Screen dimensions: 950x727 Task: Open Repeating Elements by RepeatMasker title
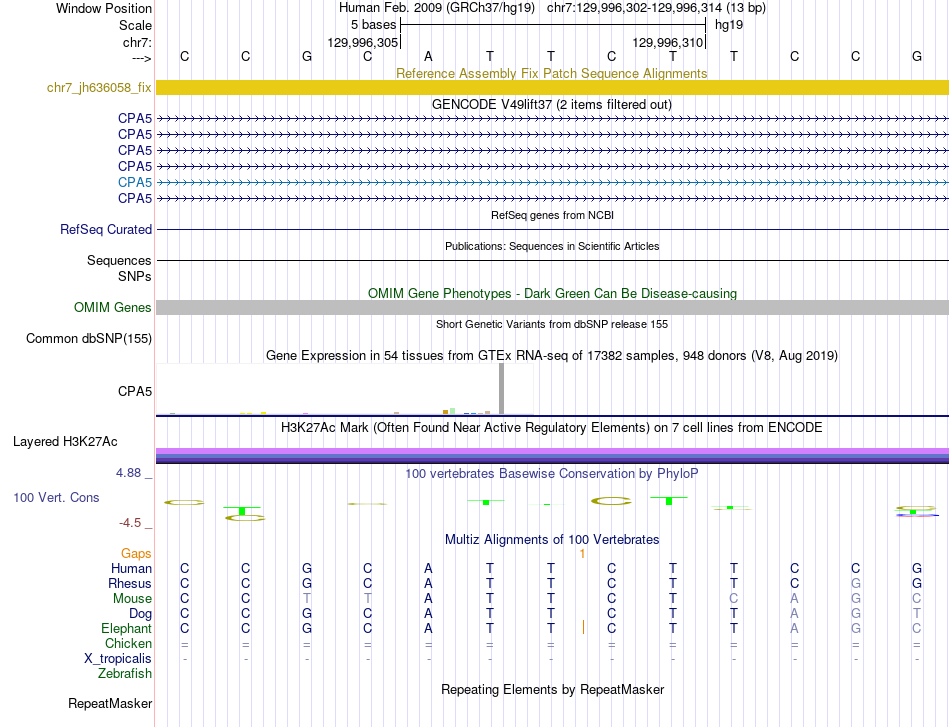[x=553, y=689]
